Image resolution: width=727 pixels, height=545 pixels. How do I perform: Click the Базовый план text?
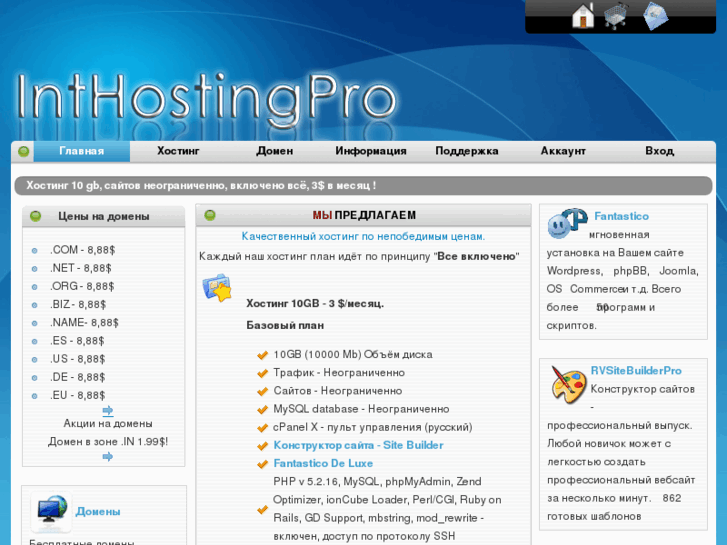pos(285,326)
